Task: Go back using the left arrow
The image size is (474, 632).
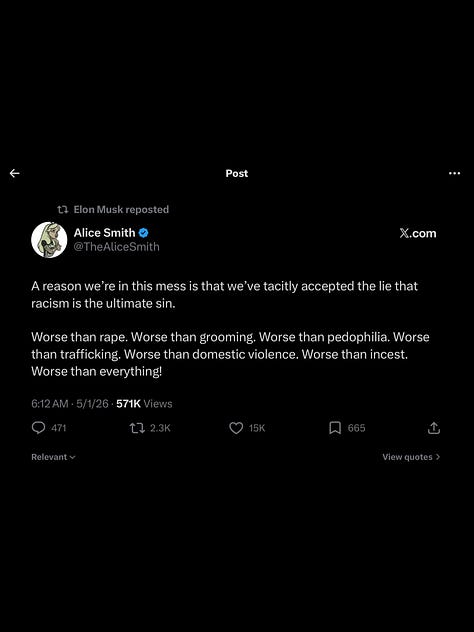Action: (15, 173)
